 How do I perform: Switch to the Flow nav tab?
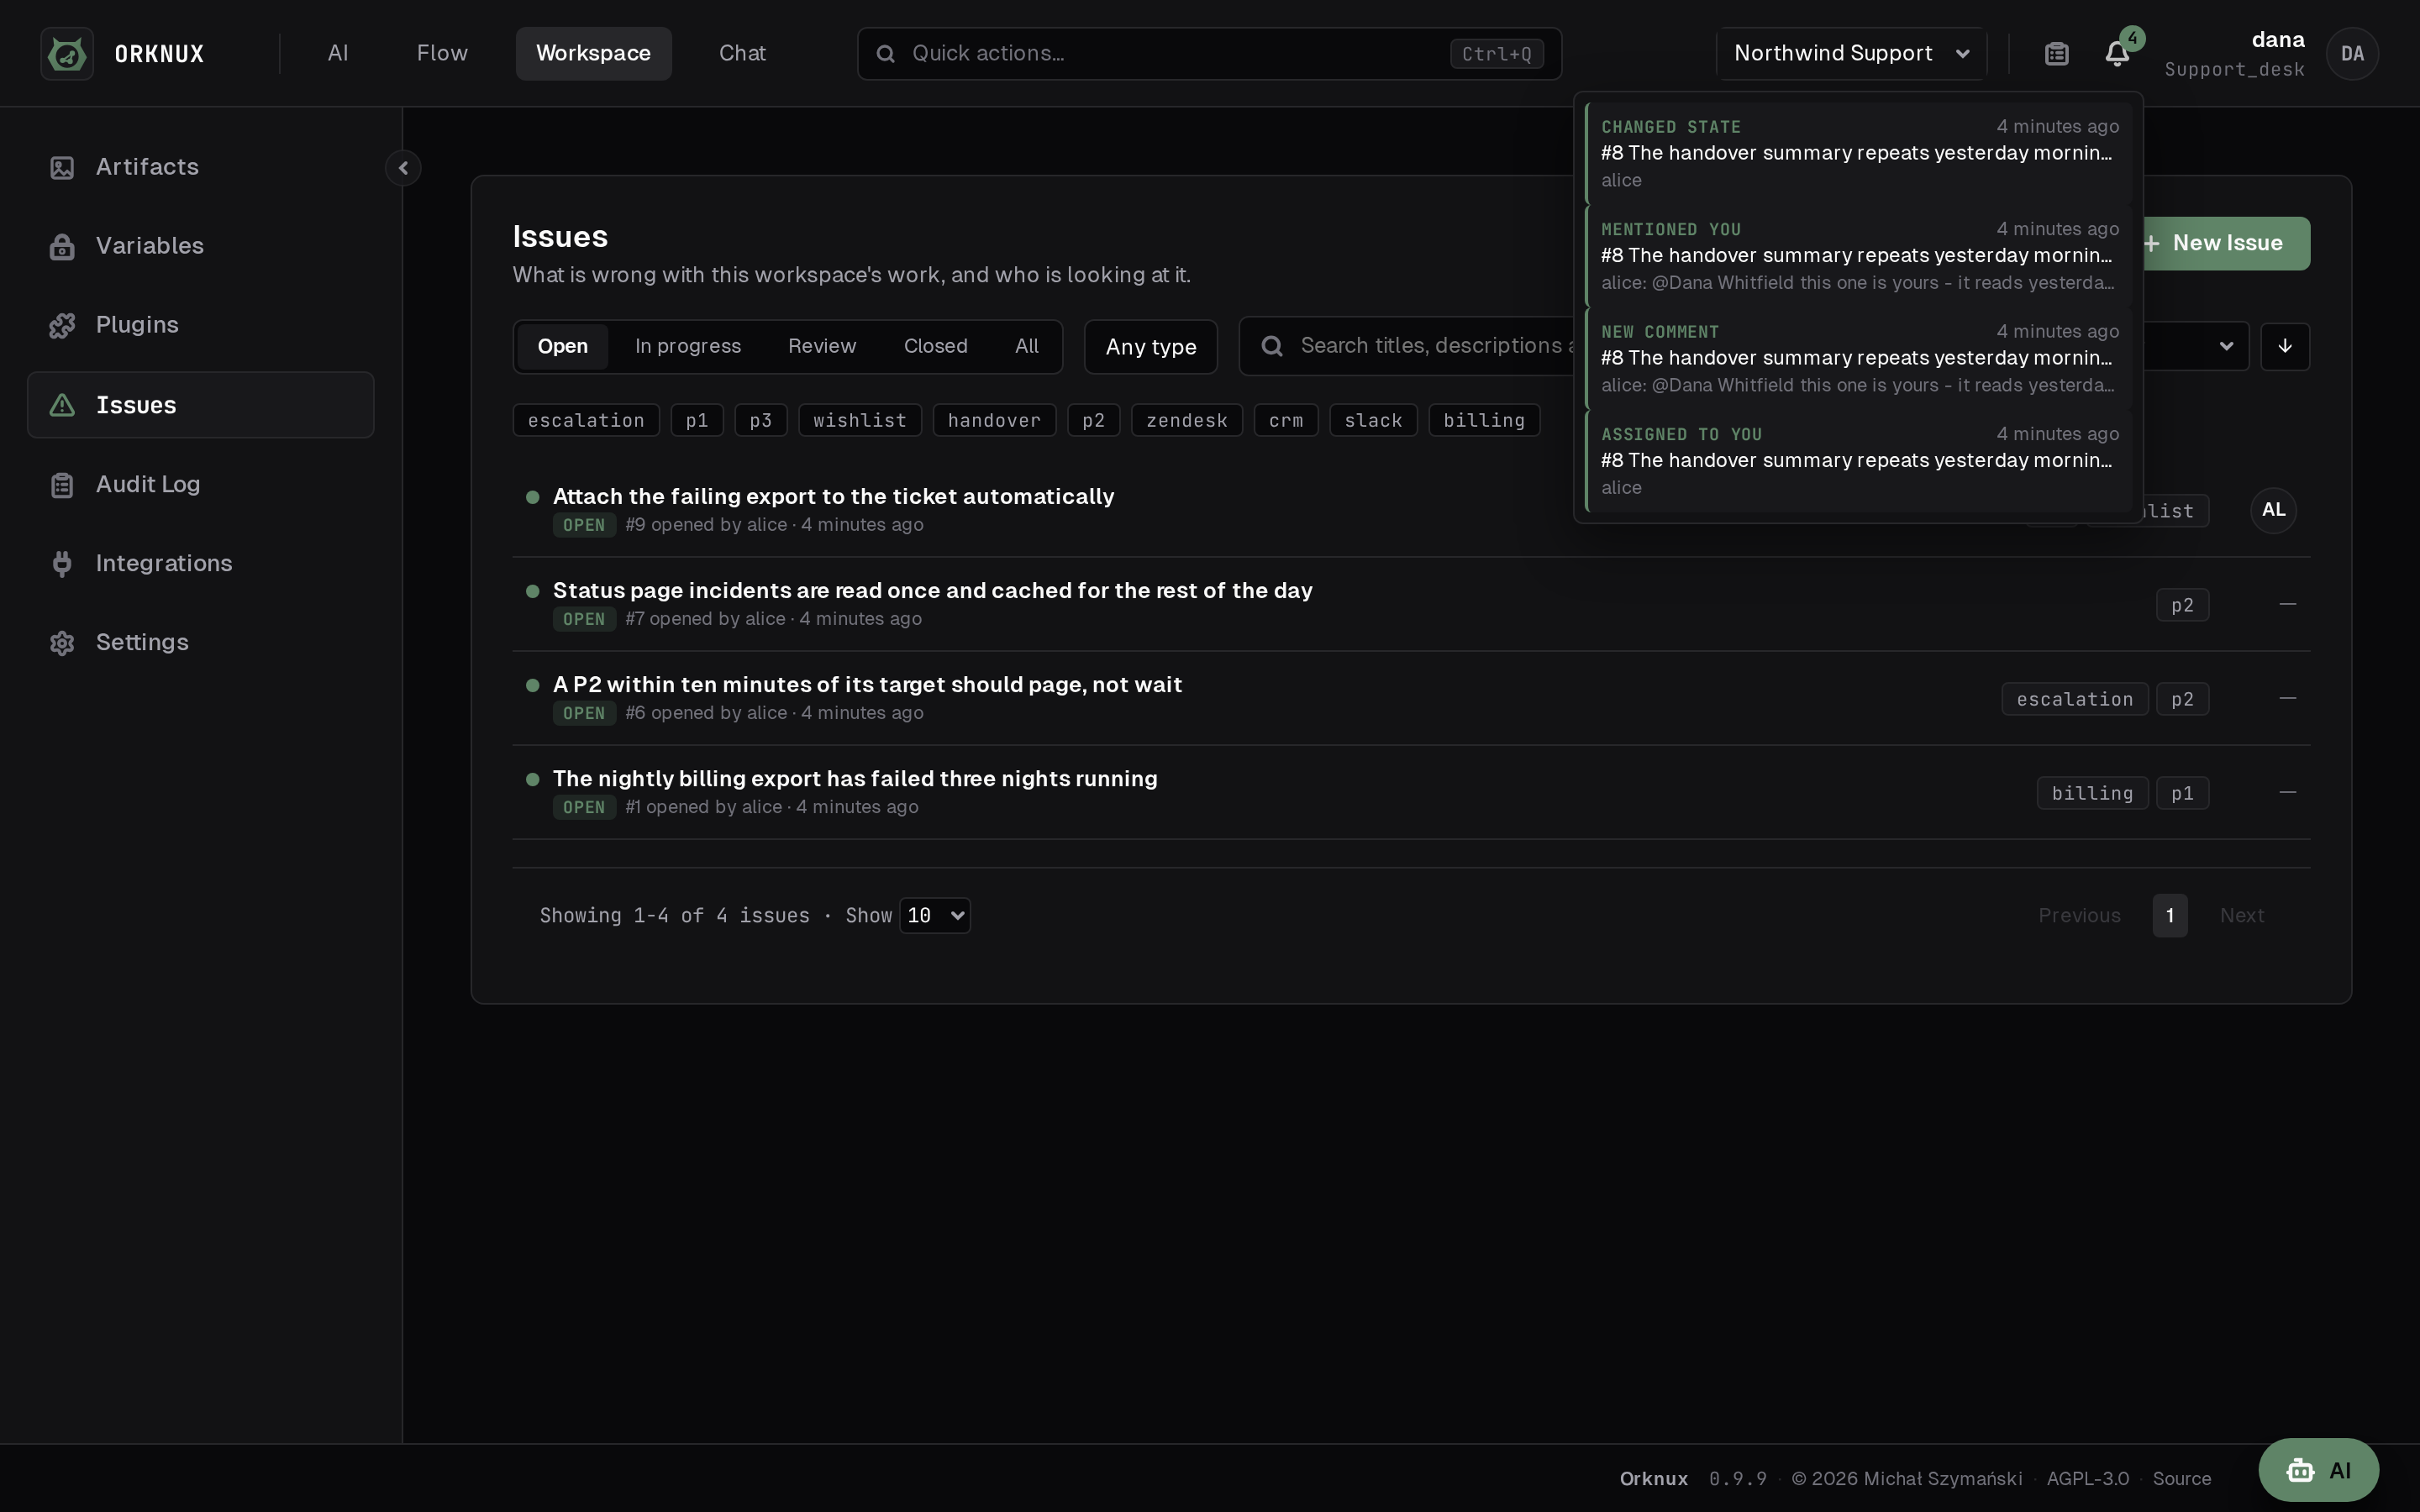coord(442,53)
